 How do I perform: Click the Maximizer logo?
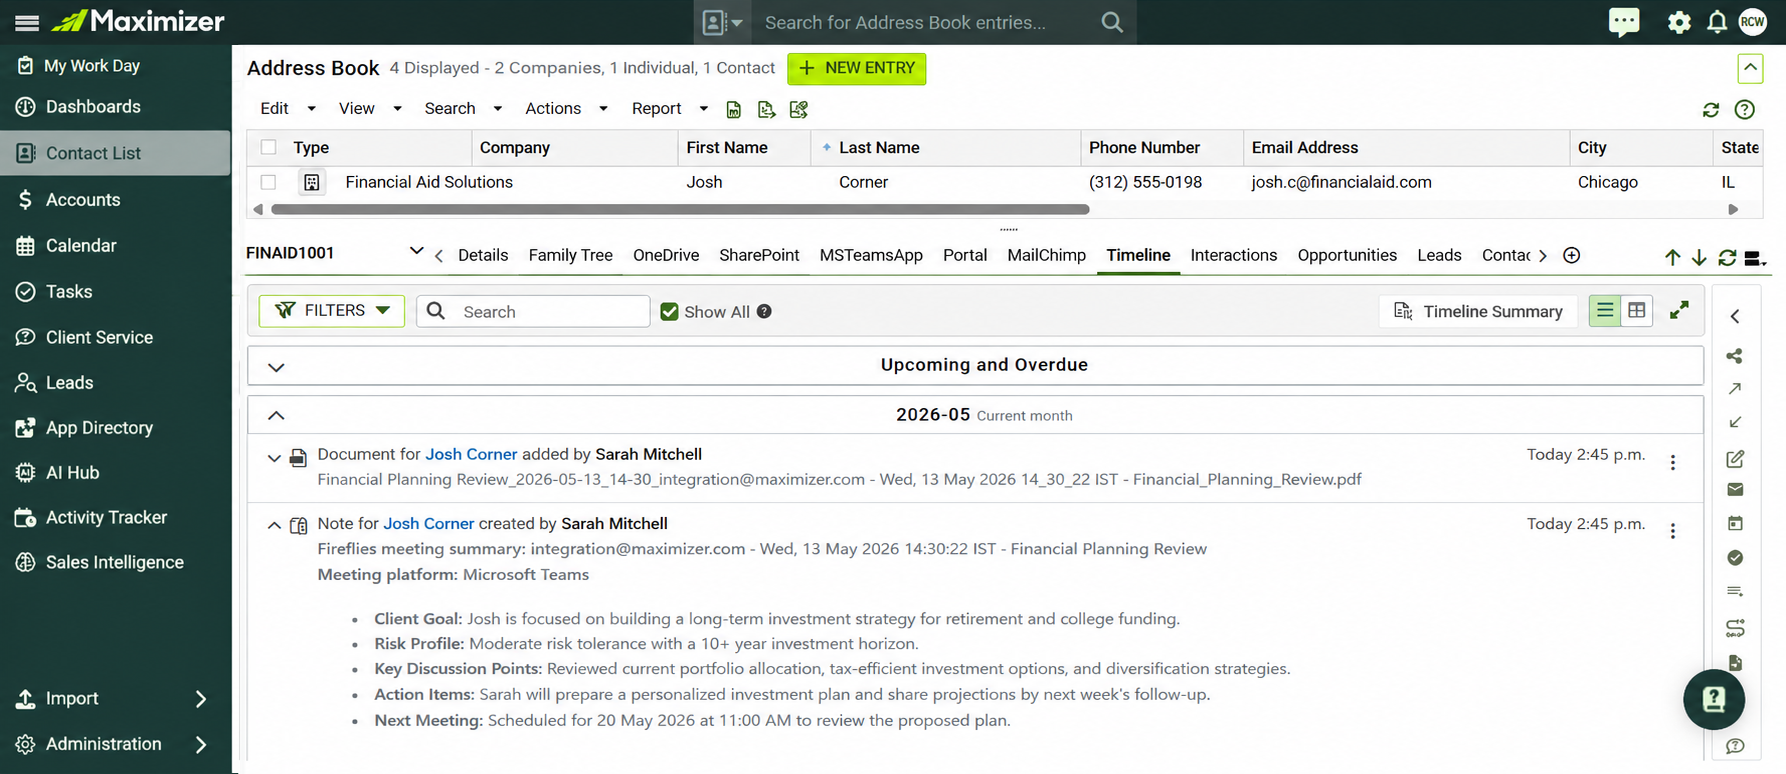tap(138, 21)
